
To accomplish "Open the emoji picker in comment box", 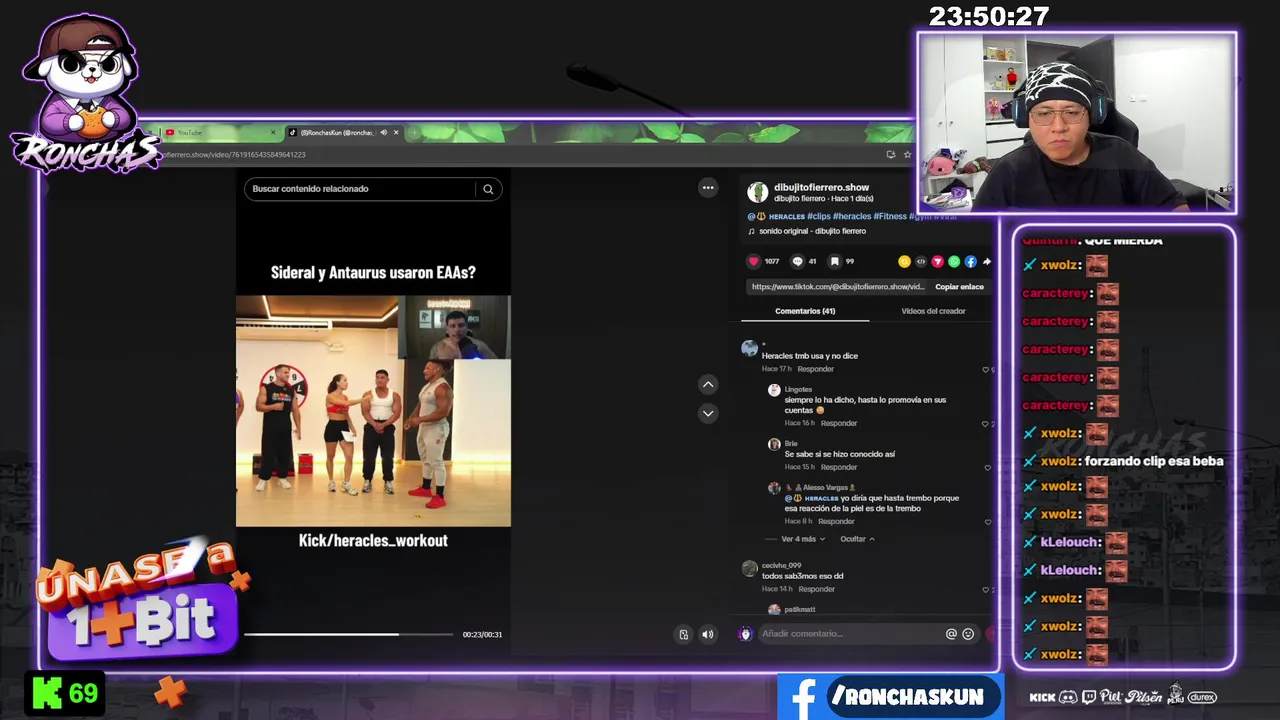I will tap(968, 634).
